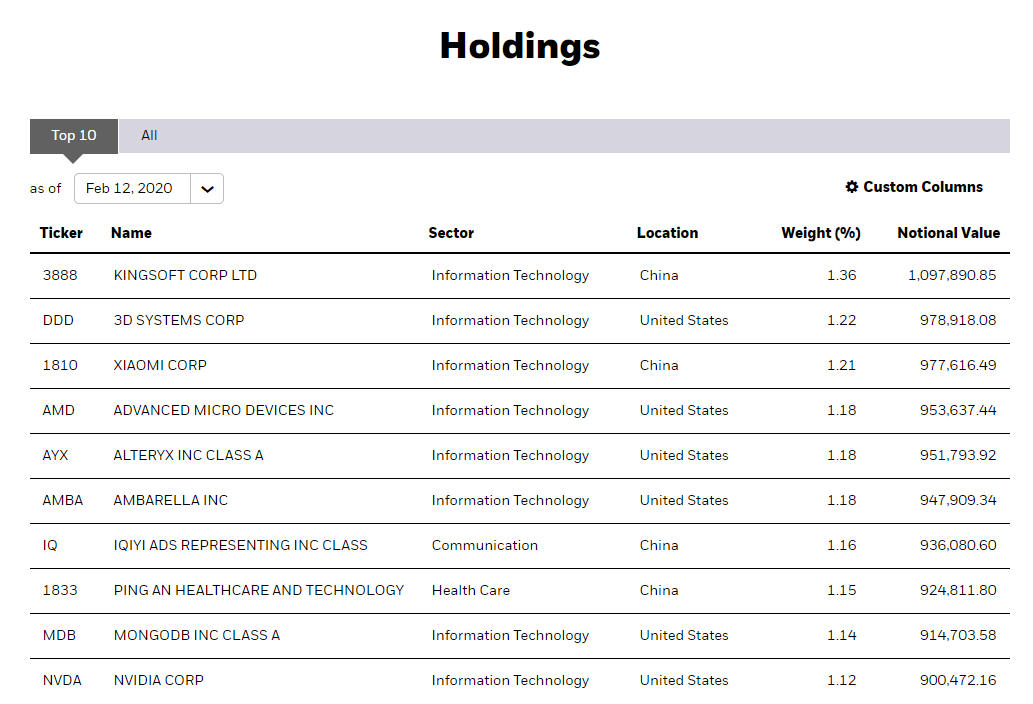Click weight 1.36 in Kingsoft row
The image size is (1033, 704).
coord(841,275)
